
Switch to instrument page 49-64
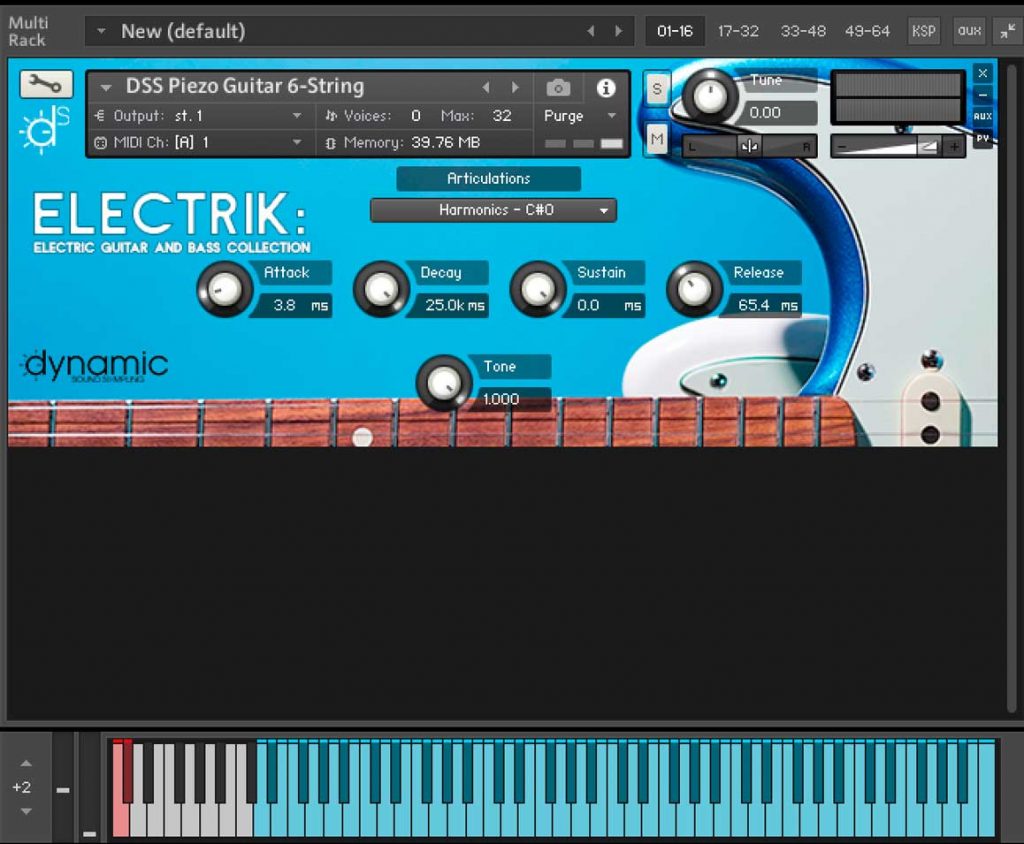tap(867, 31)
